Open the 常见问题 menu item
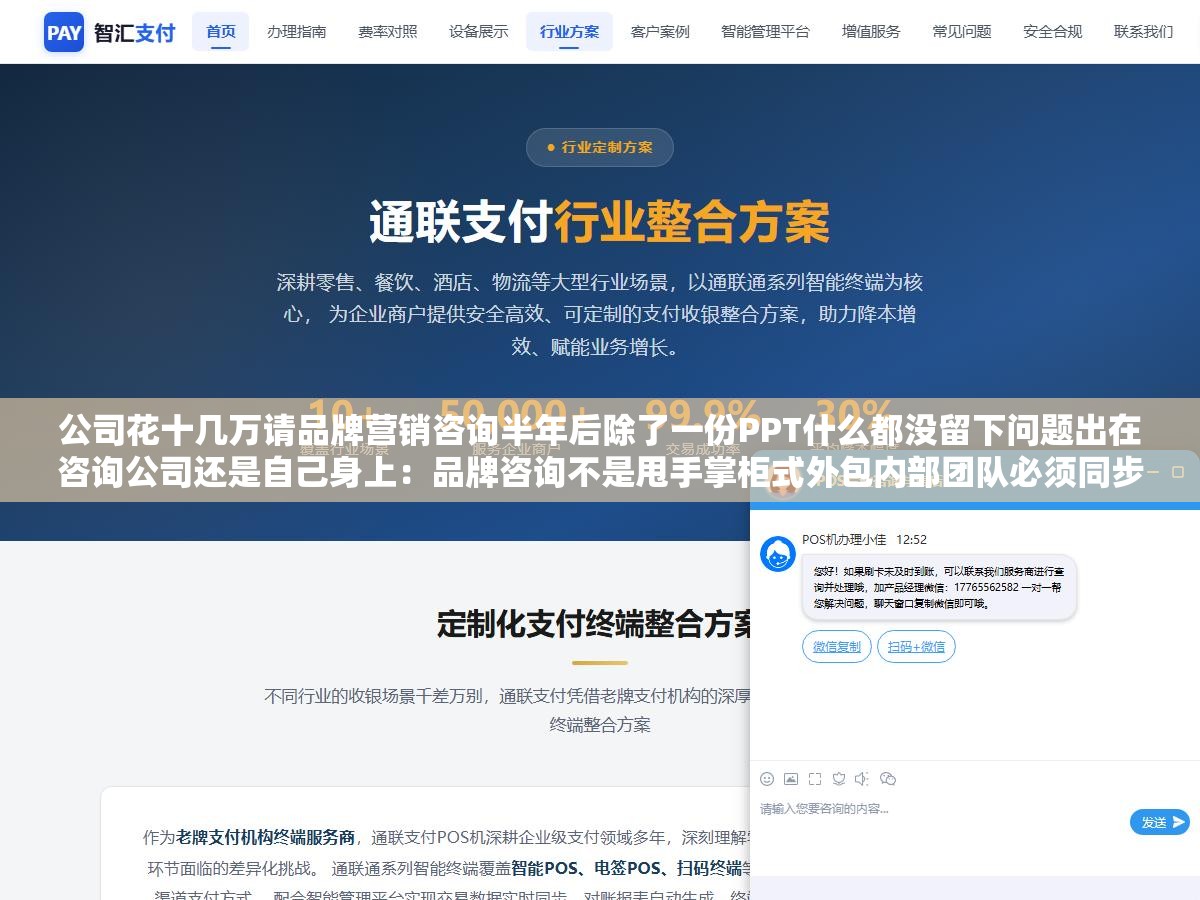This screenshot has height=900, width=1200. 962,31
